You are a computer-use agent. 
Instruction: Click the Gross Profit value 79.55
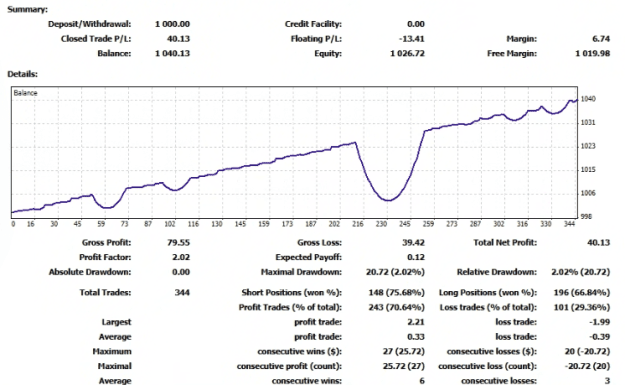[x=178, y=242]
